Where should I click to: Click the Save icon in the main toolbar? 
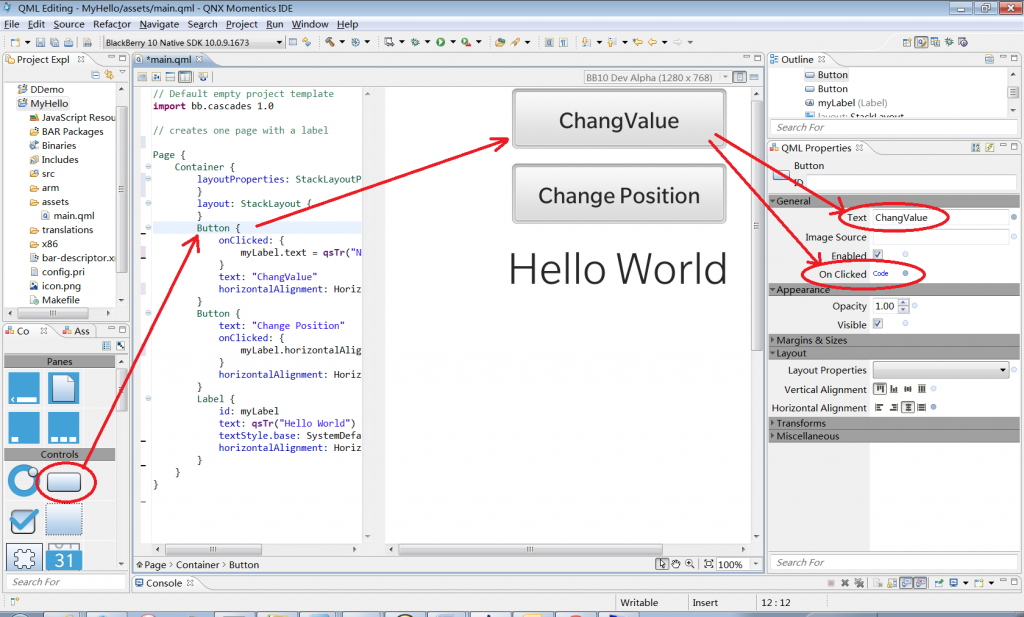(x=40, y=42)
